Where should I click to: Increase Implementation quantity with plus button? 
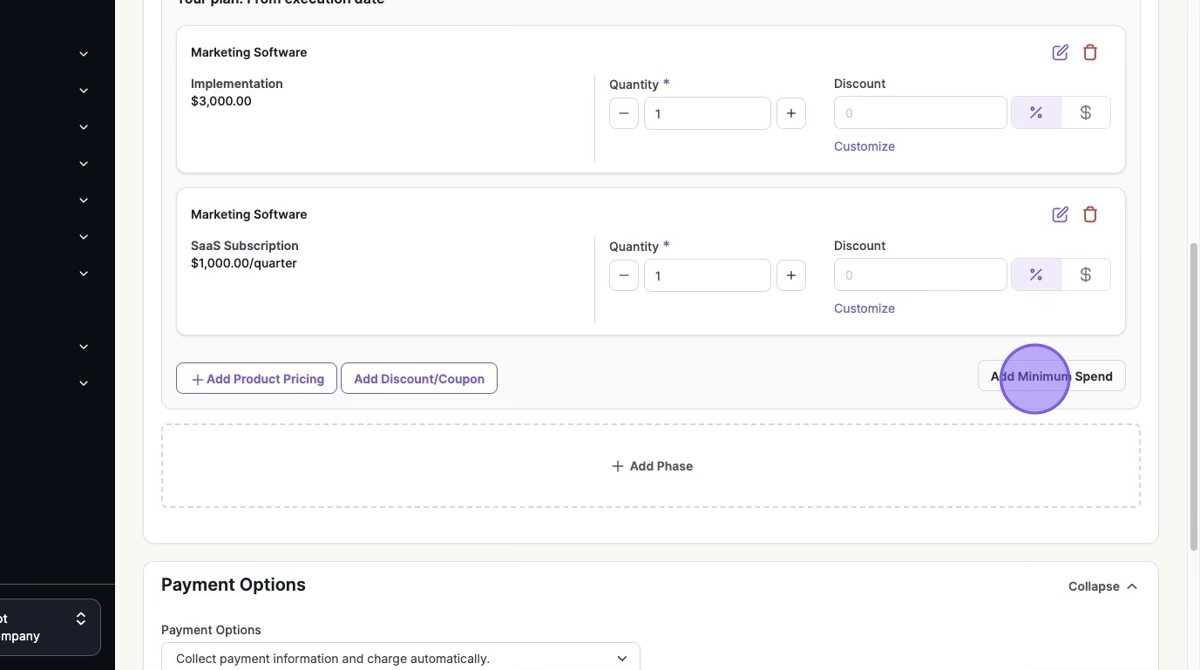pyautogui.click(x=790, y=113)
